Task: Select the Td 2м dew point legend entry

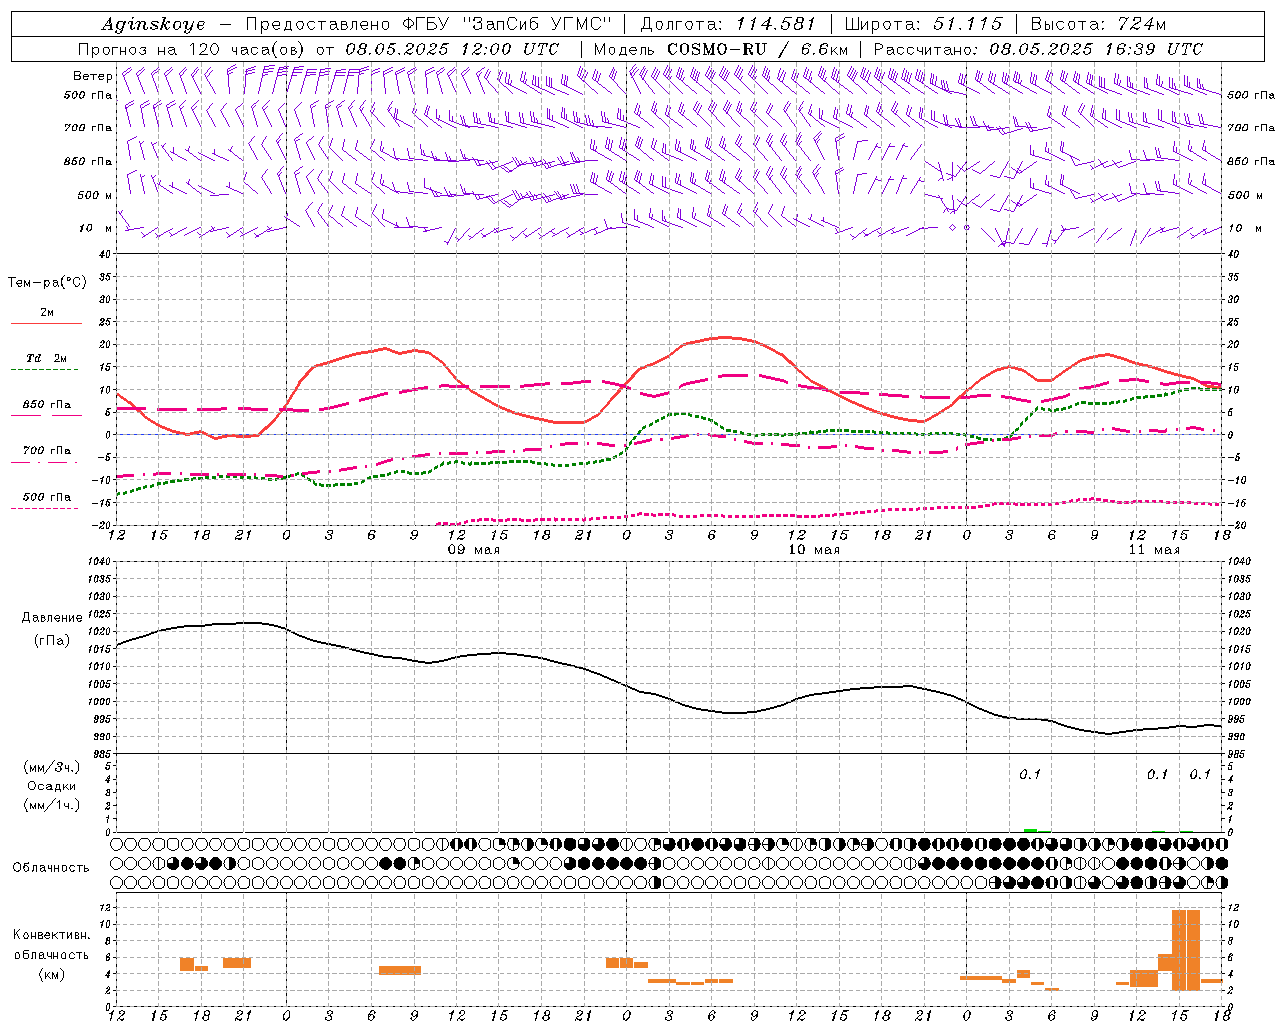Action: pos(46,358)
